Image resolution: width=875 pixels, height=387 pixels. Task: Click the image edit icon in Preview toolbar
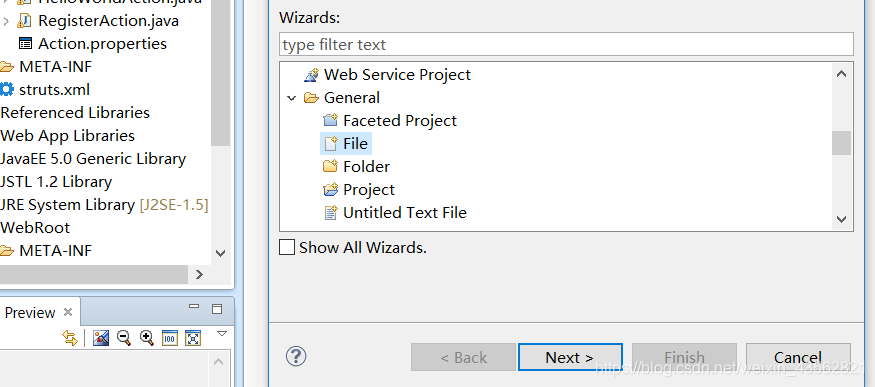pyautogui.click(x=101, y=338)
